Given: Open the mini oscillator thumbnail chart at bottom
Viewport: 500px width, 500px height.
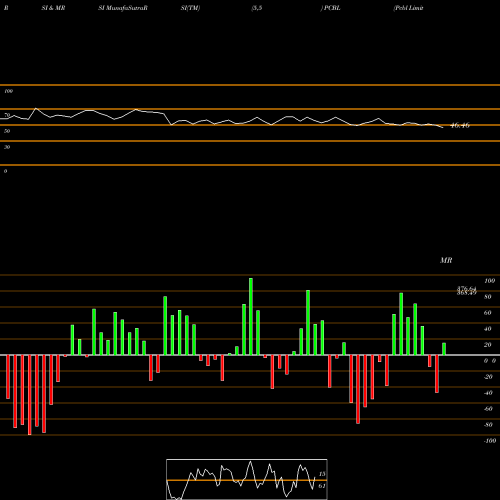Looking at the screenshot, I should 247,479.
